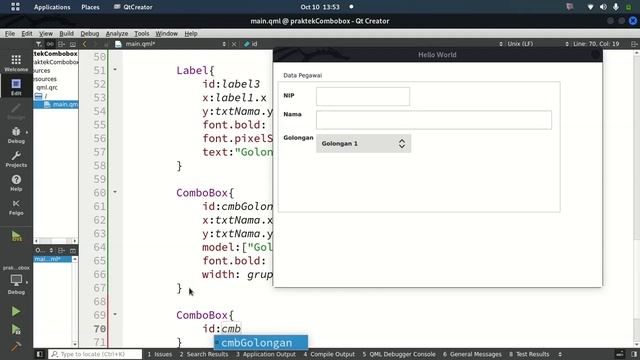
Task: Open the Golongan 1 combo box
Action: click(x=363, y=143)
